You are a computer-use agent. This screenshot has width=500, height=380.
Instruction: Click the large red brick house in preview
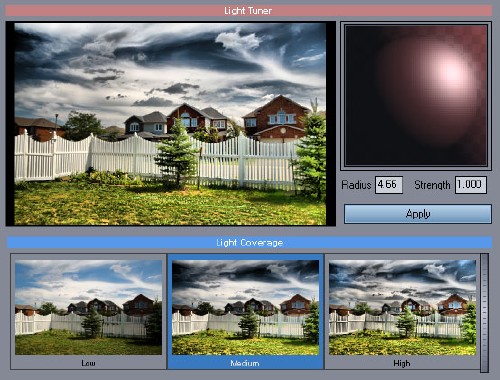[278, 118]
